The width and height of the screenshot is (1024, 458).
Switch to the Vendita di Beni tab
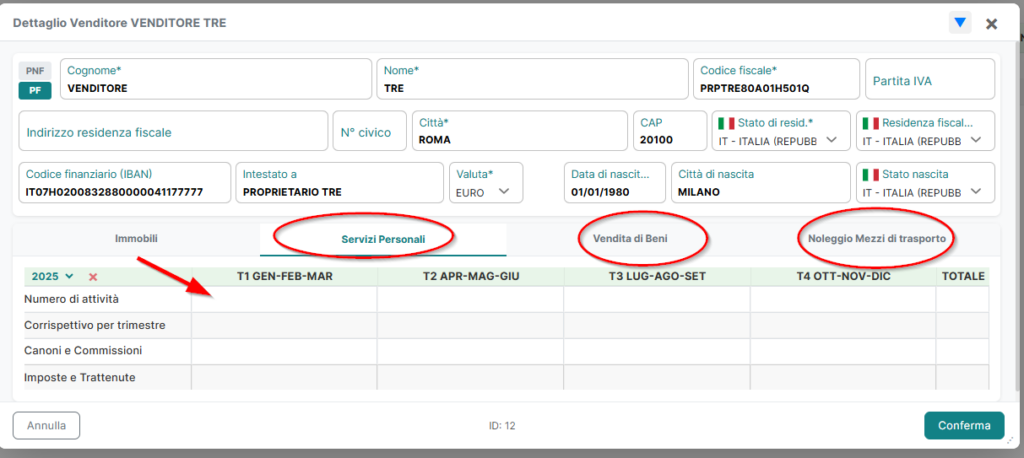[630, 238]
